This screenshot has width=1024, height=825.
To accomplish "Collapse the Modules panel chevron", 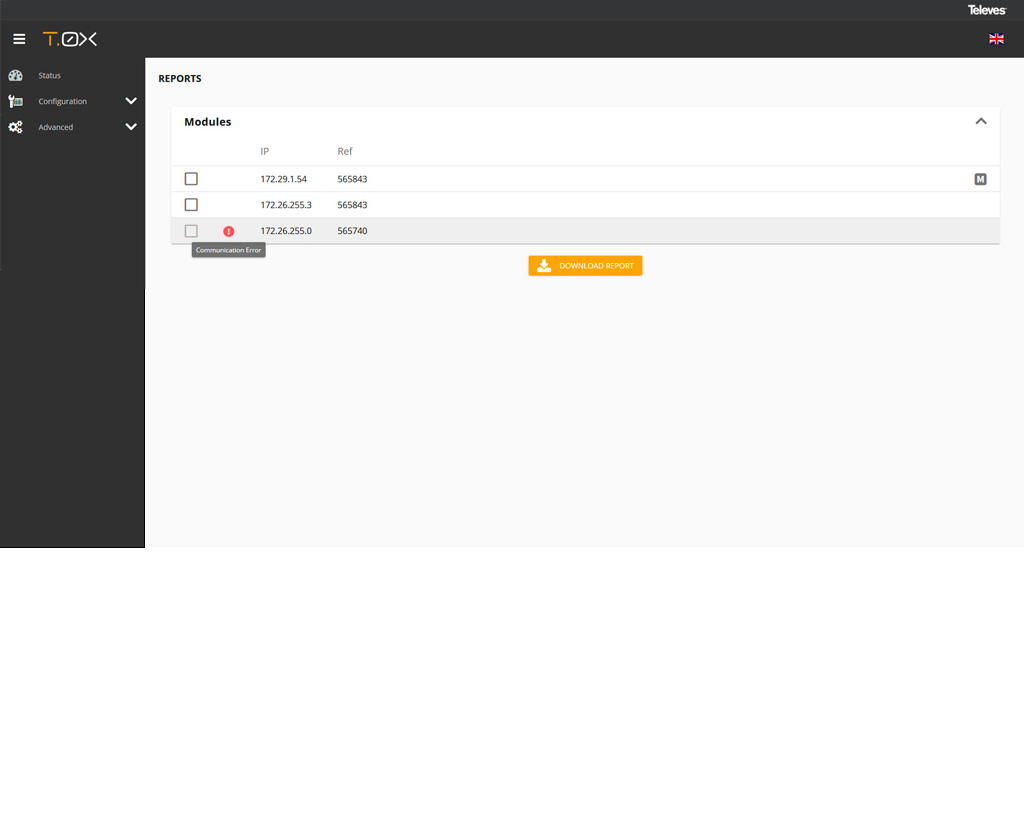I will 981,121.
